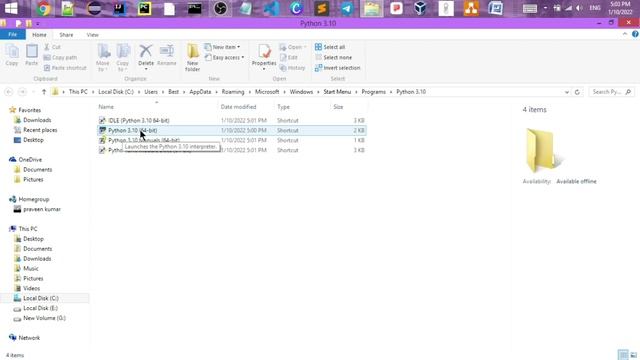
Task: Switch to details view in status bar
Action: [623, 355]
